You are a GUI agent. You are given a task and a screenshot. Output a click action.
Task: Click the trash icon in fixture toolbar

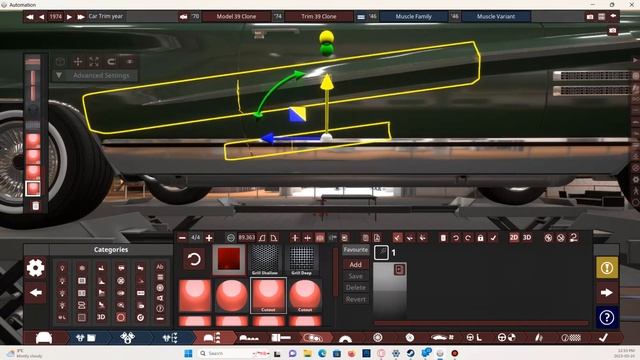tap(443, 238)
